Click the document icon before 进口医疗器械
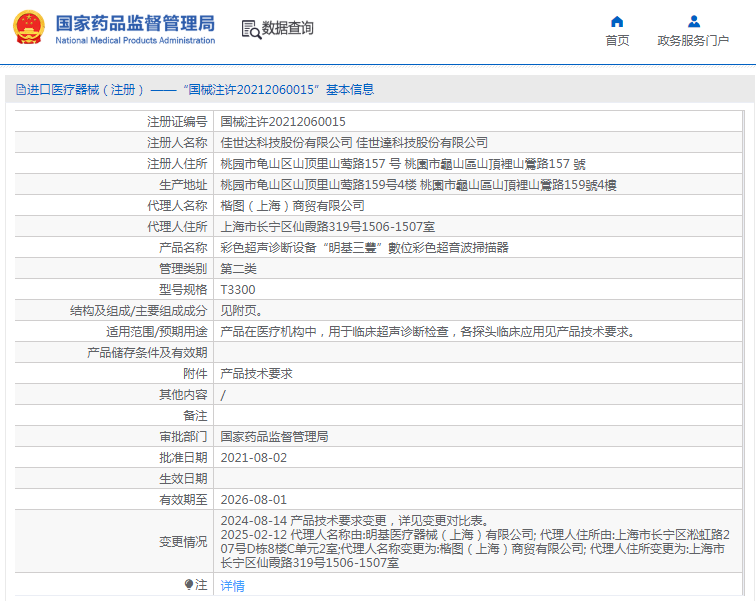Image resolution: width=756 pixels, height=601 pixels. point(20,90)
